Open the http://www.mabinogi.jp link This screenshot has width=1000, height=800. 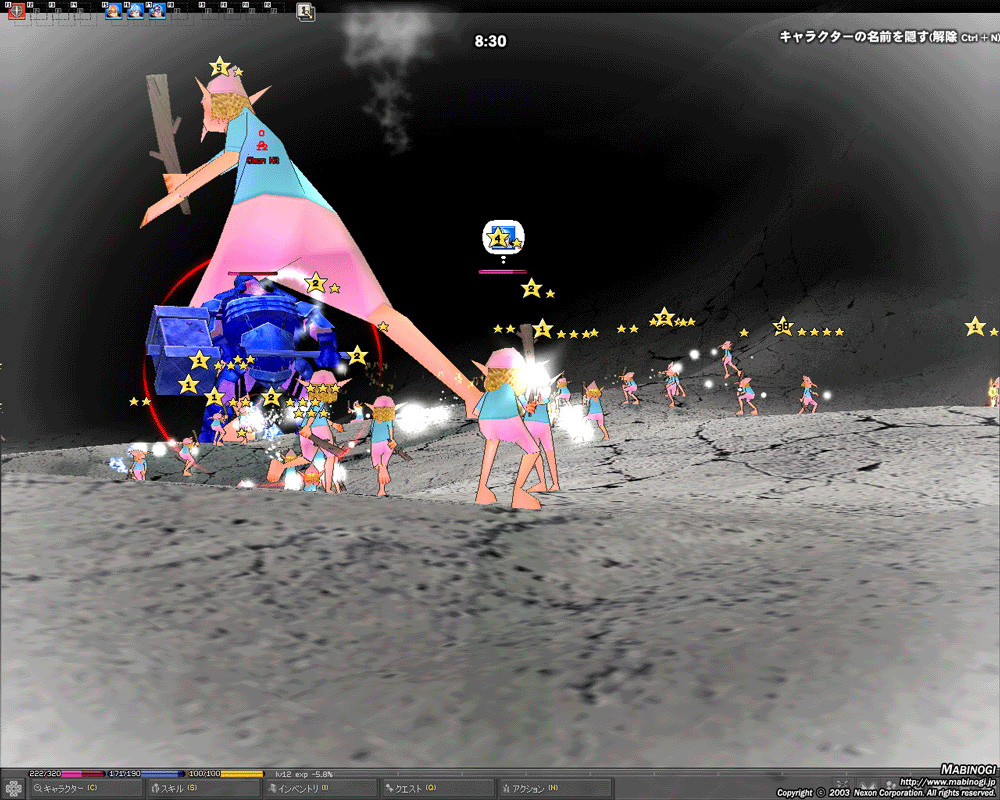click(948, 781)
